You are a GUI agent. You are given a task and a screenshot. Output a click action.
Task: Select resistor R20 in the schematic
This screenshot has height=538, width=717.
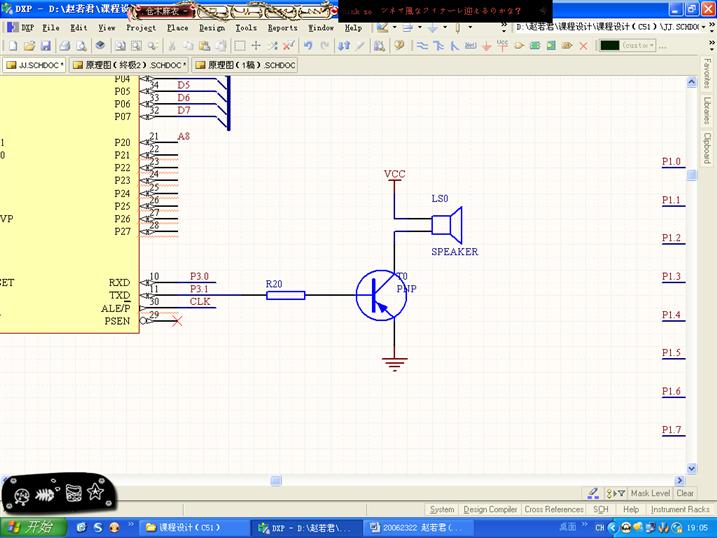click(285, 295)
